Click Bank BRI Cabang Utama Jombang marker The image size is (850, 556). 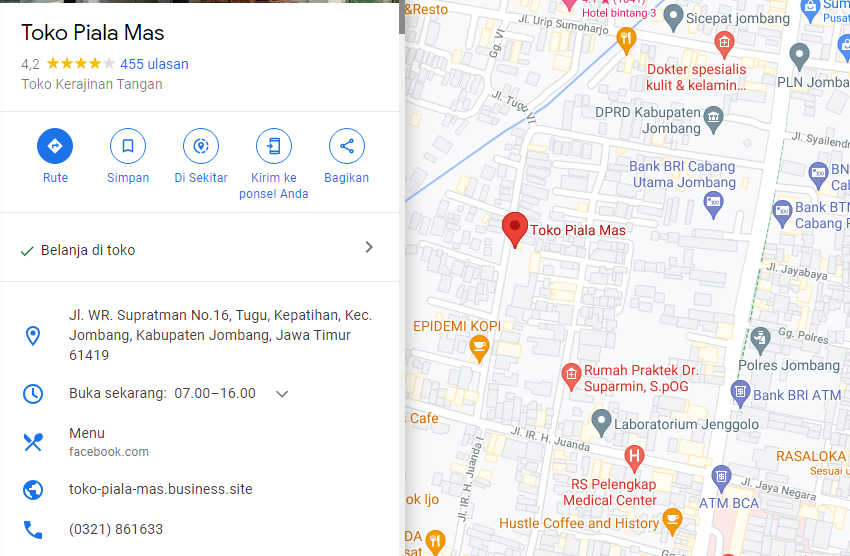tap(713, 206)
